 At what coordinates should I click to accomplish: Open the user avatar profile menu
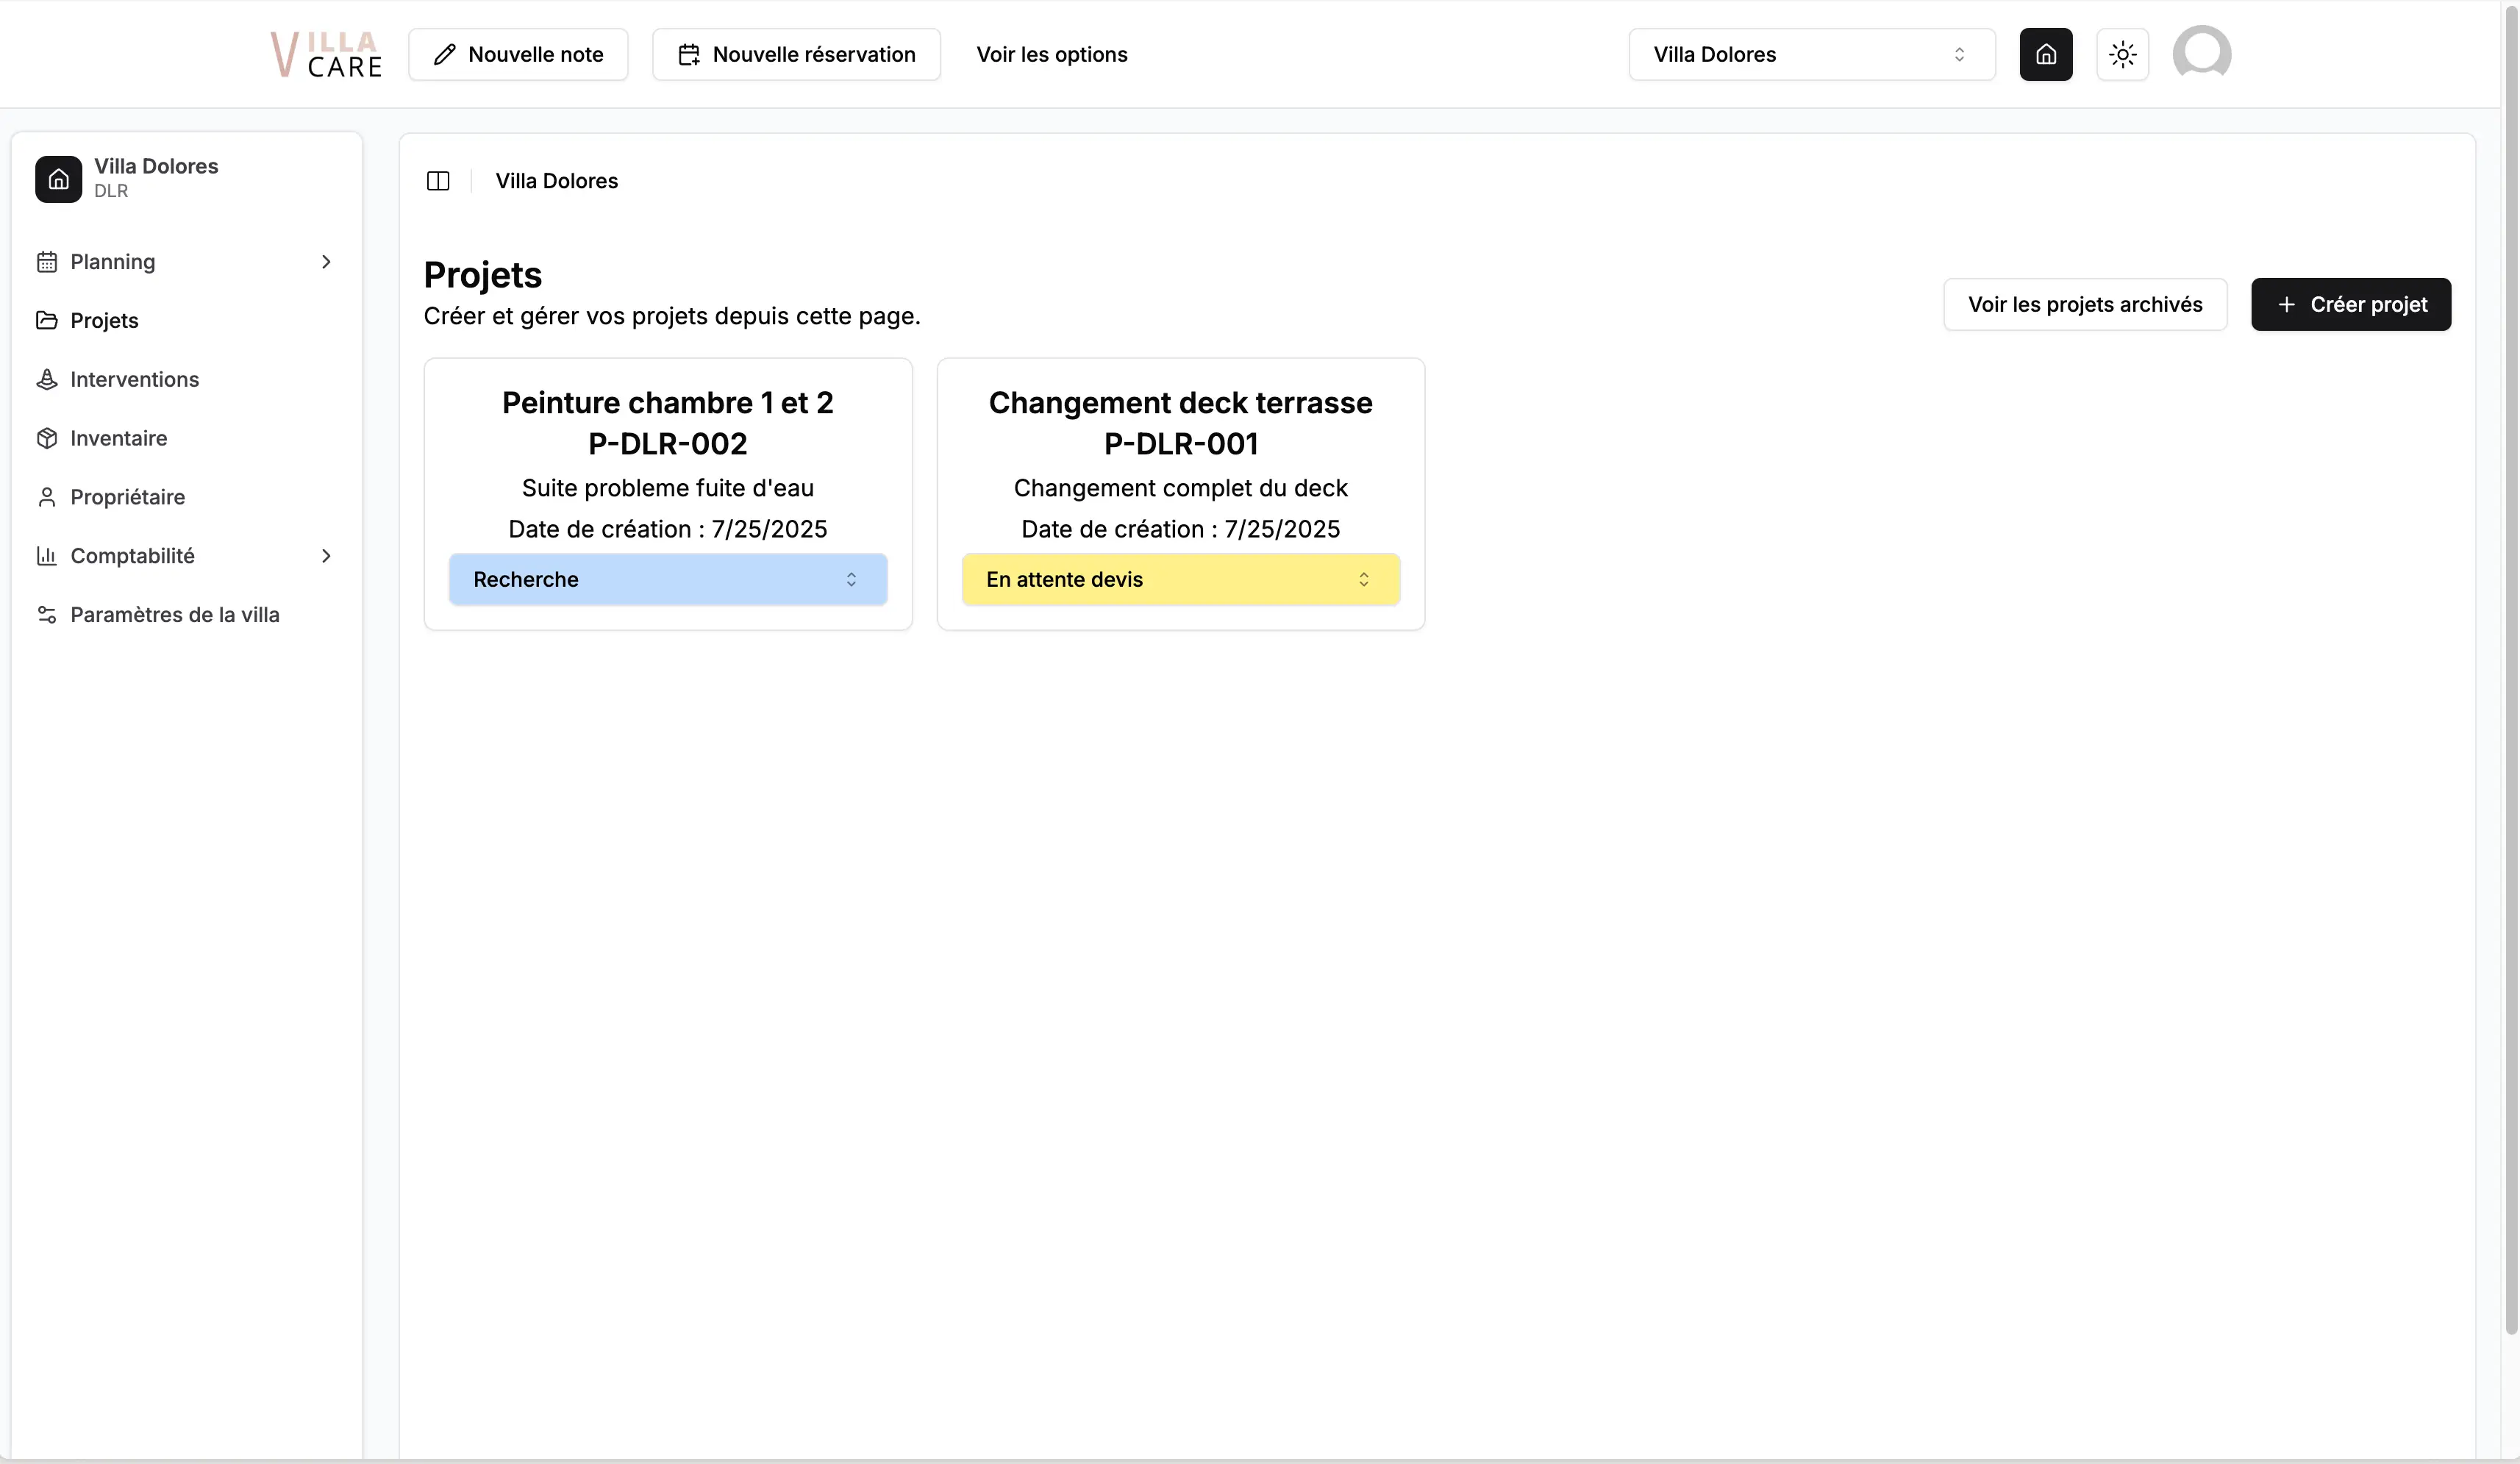click(x=2201, y=52)
